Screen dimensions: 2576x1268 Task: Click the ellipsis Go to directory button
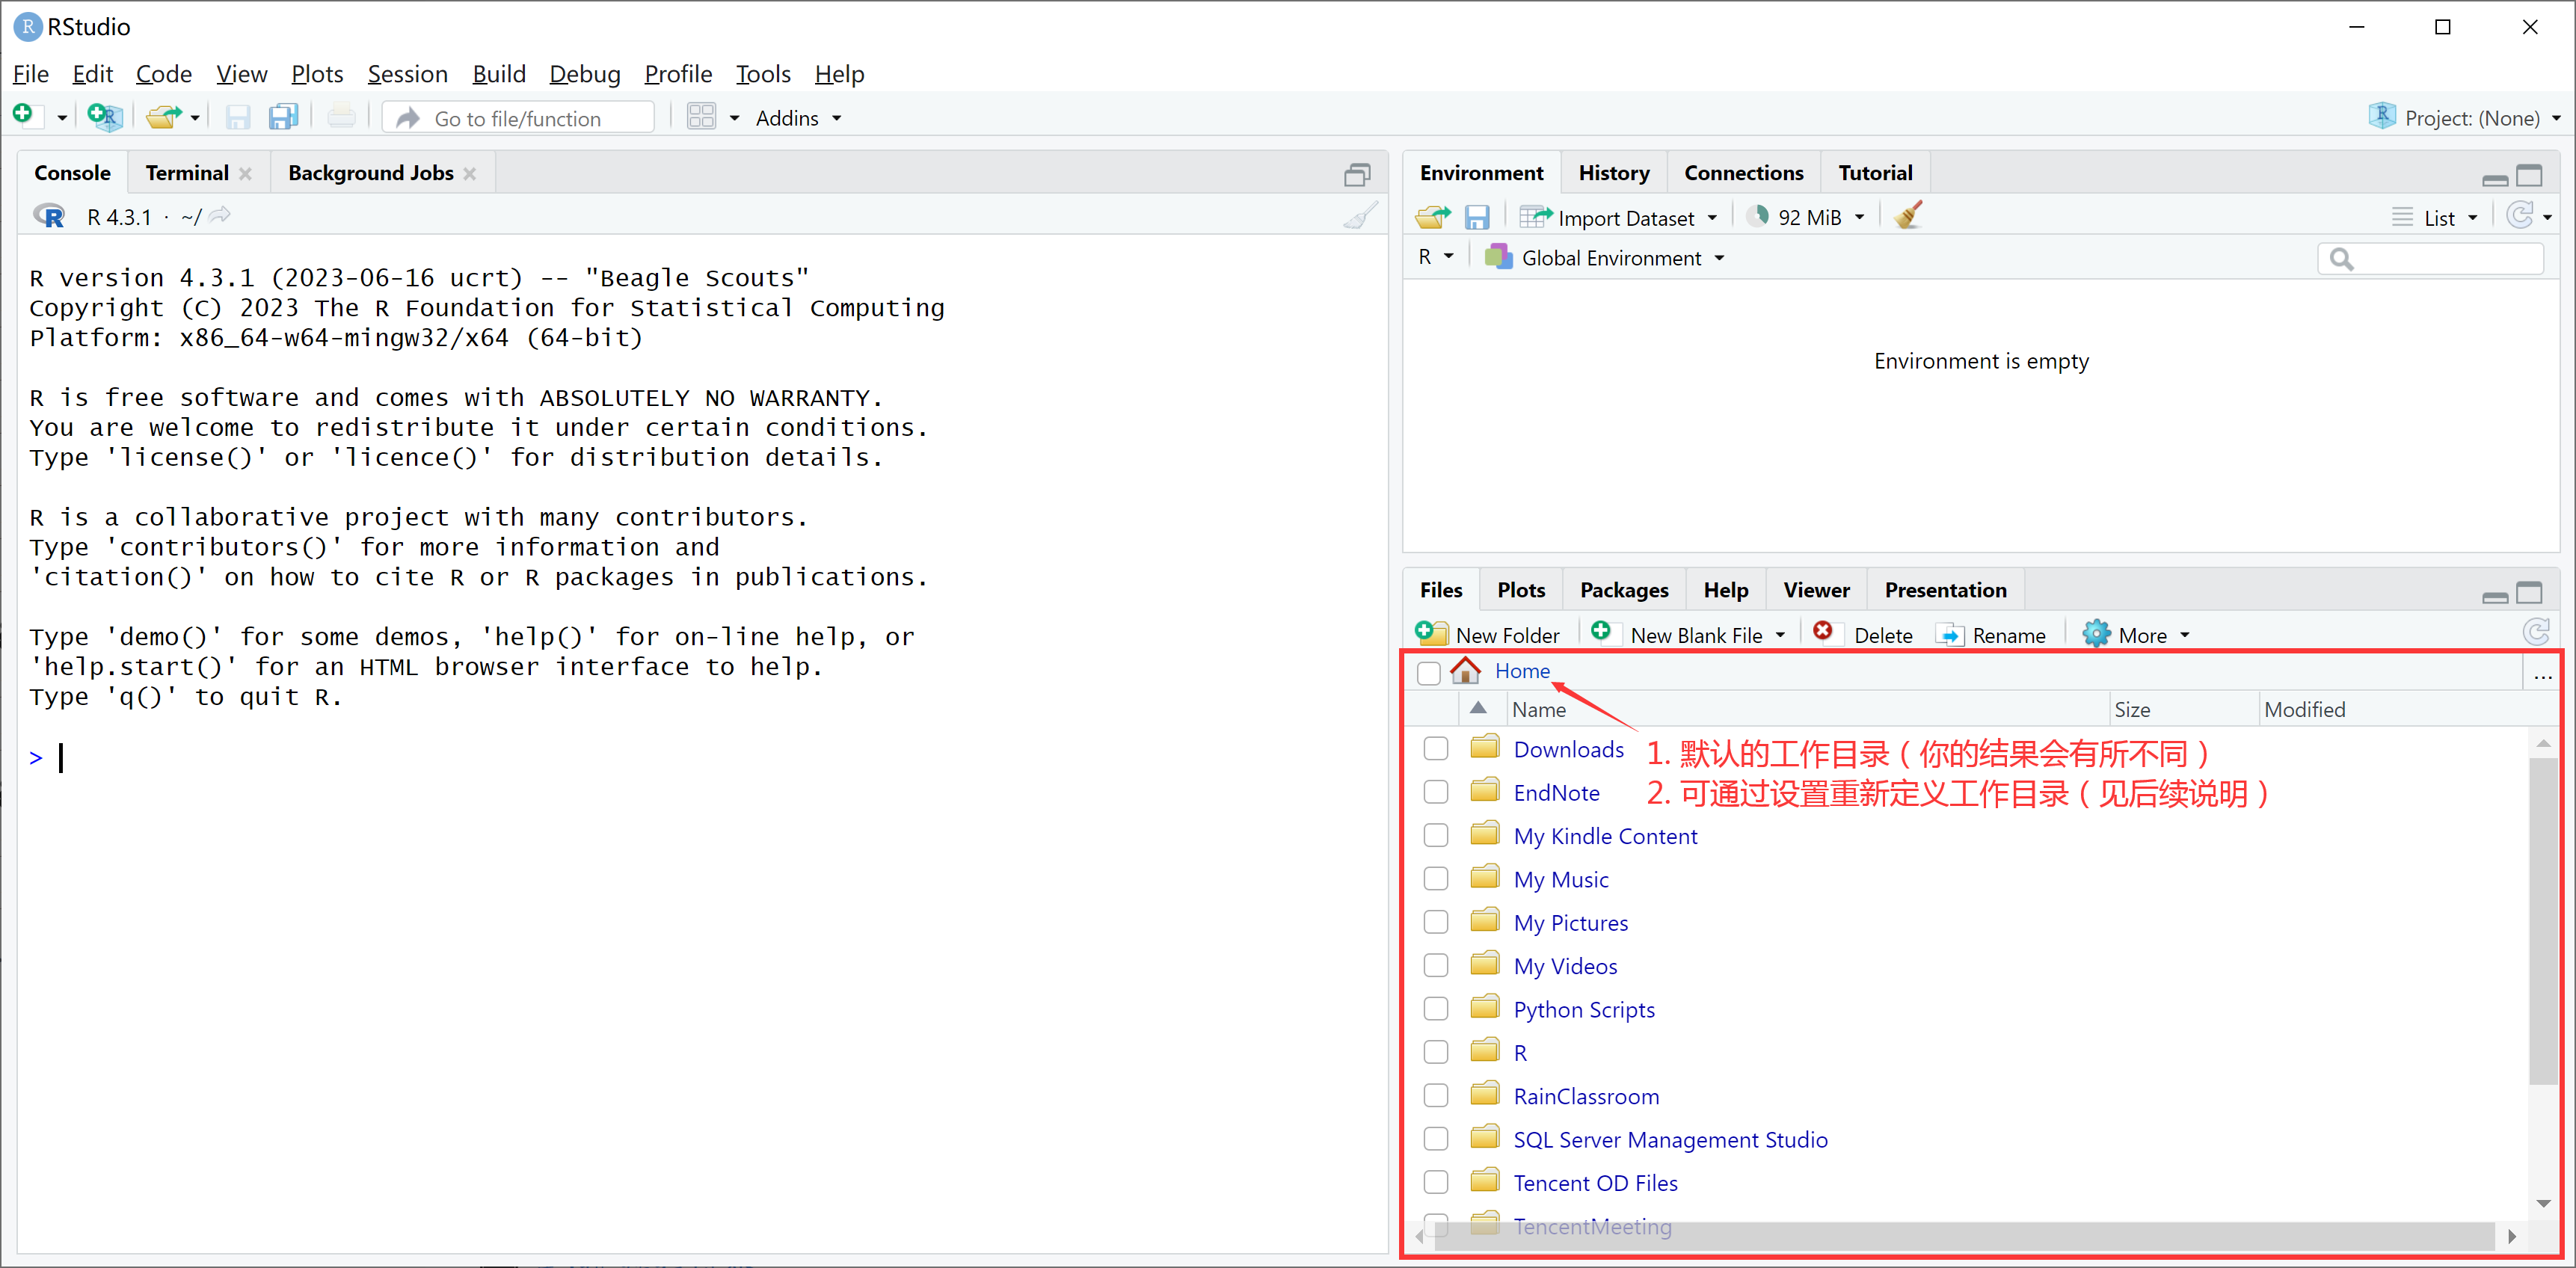(2542, 676)
